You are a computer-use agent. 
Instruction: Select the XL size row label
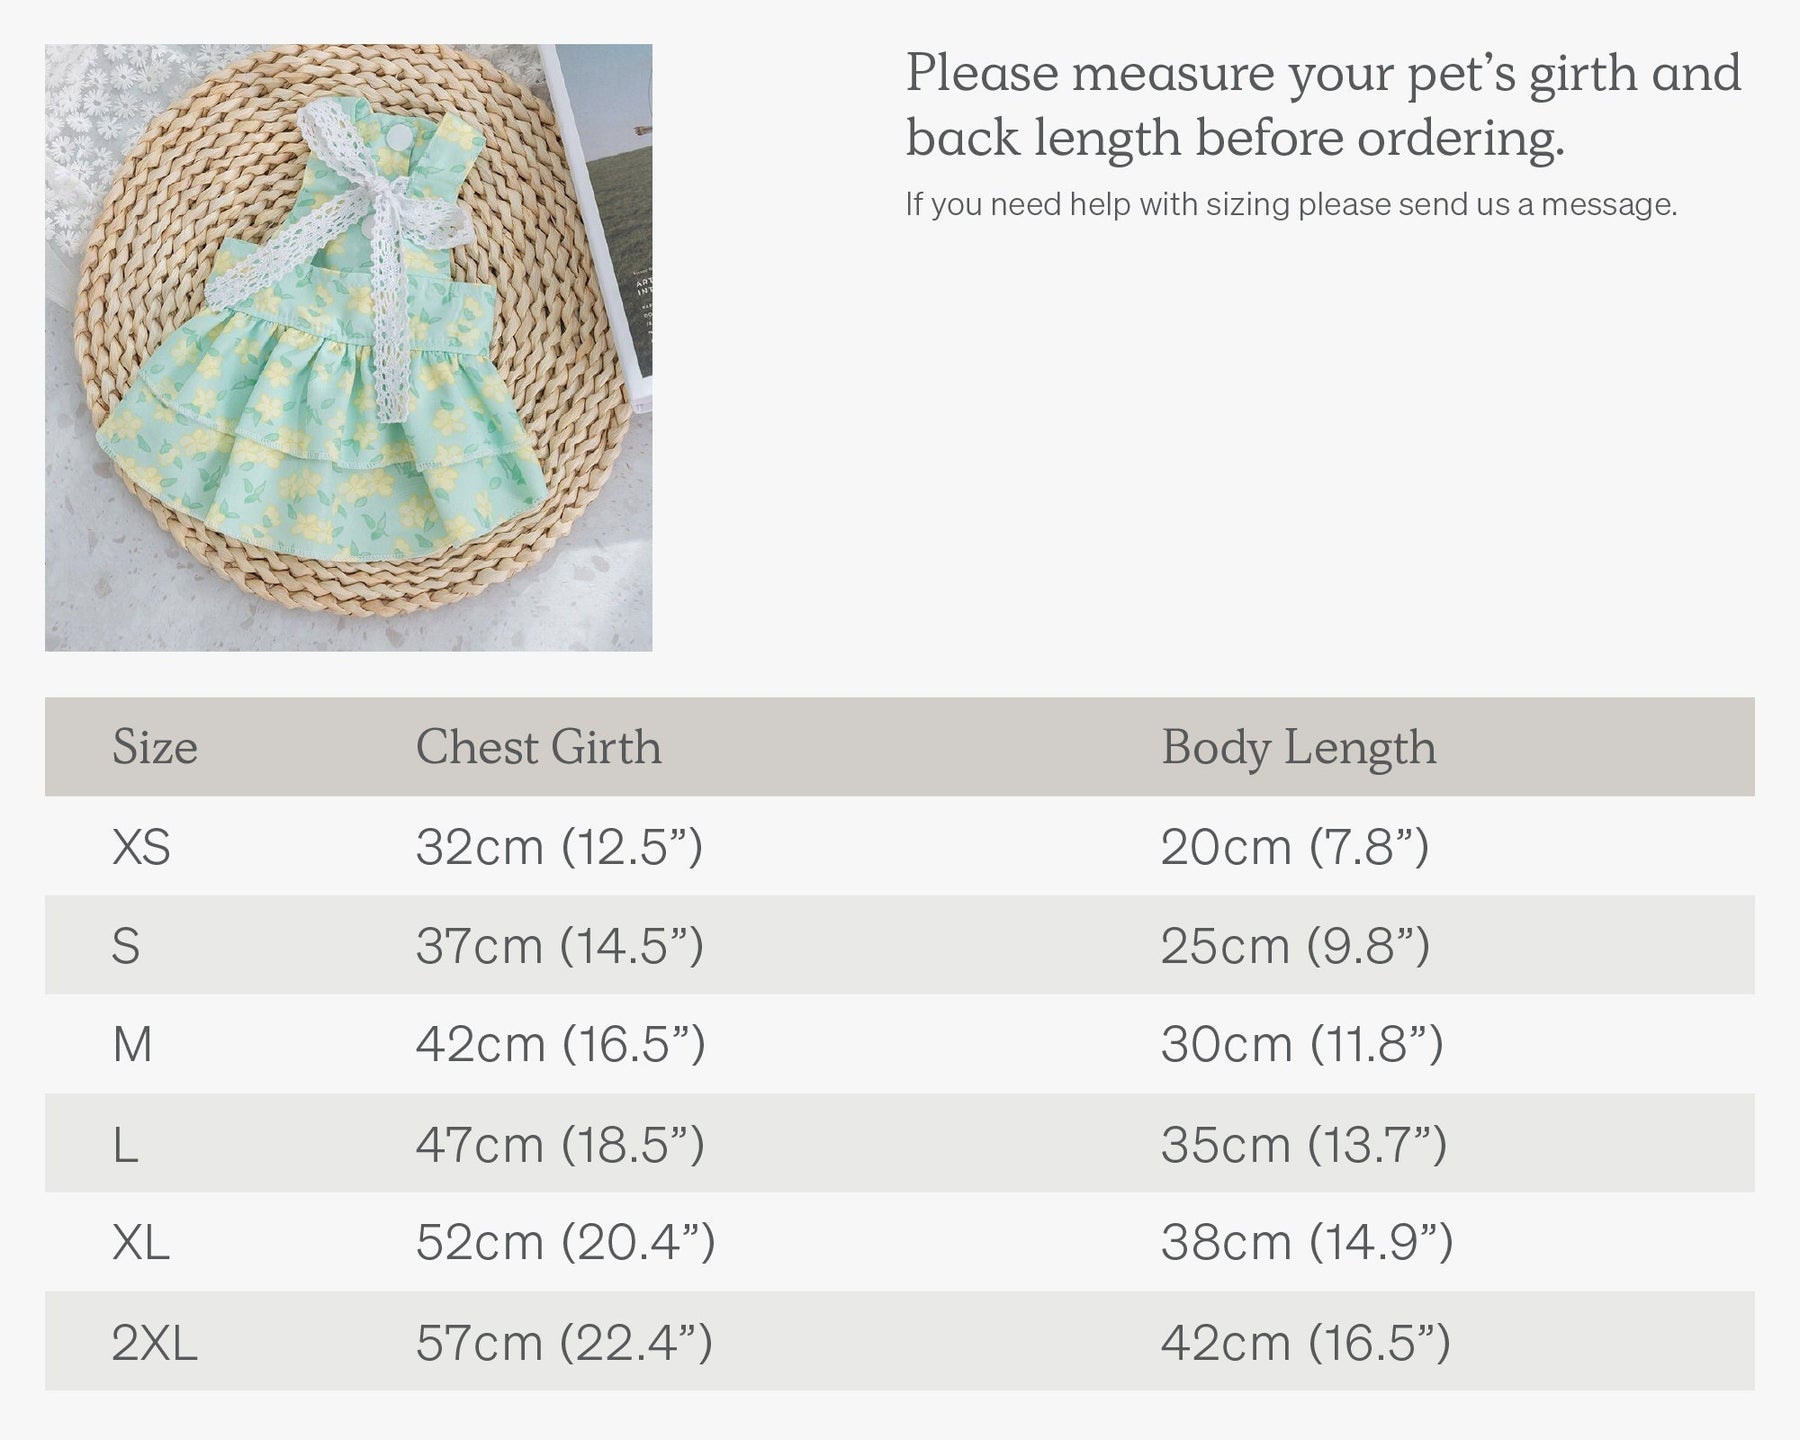[x=141, y=1243]
